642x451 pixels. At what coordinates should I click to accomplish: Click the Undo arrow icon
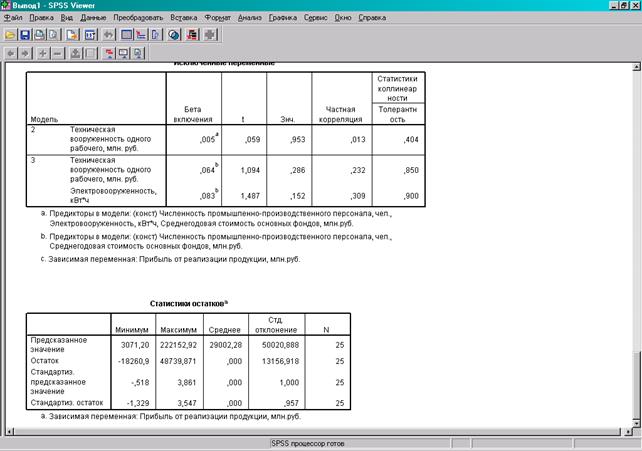click(x=109, y=35)
